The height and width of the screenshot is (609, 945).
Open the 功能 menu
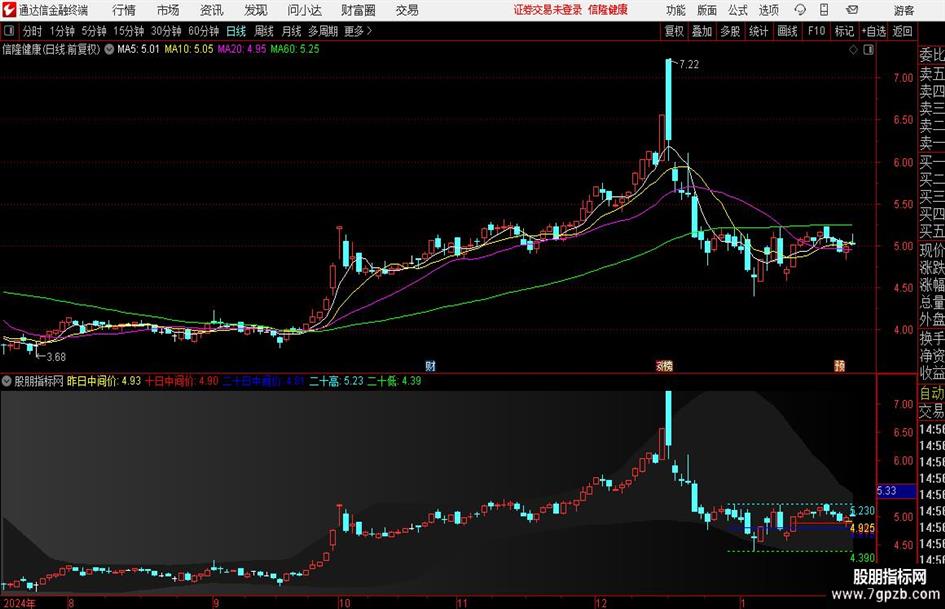point(676,10)
